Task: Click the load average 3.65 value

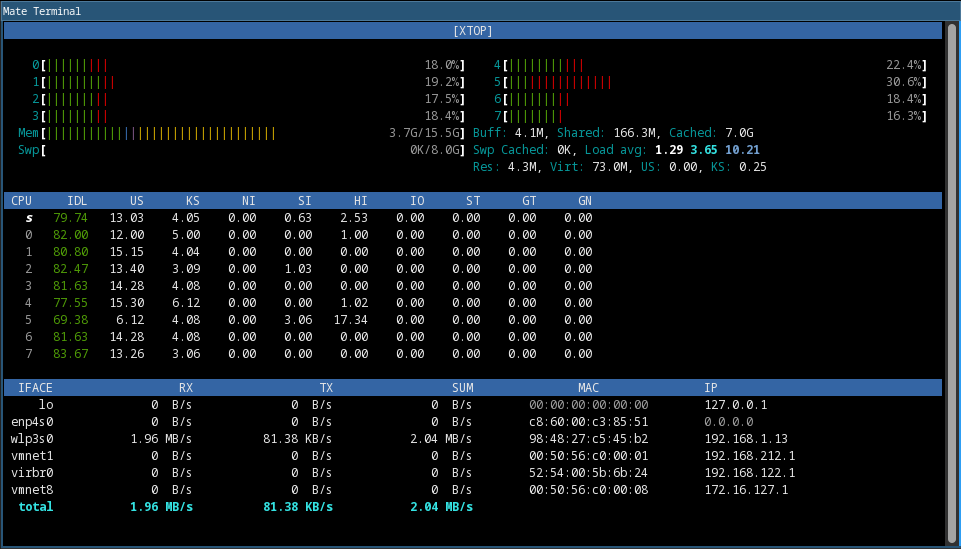Action: tap(704, 150)
